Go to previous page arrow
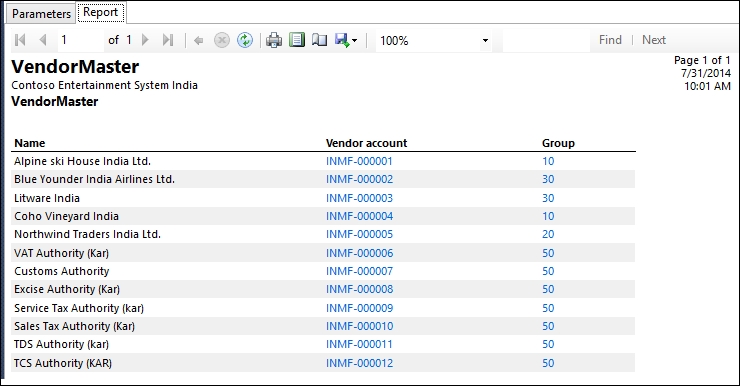The image size is (740, 386). [x=43, y=40]
